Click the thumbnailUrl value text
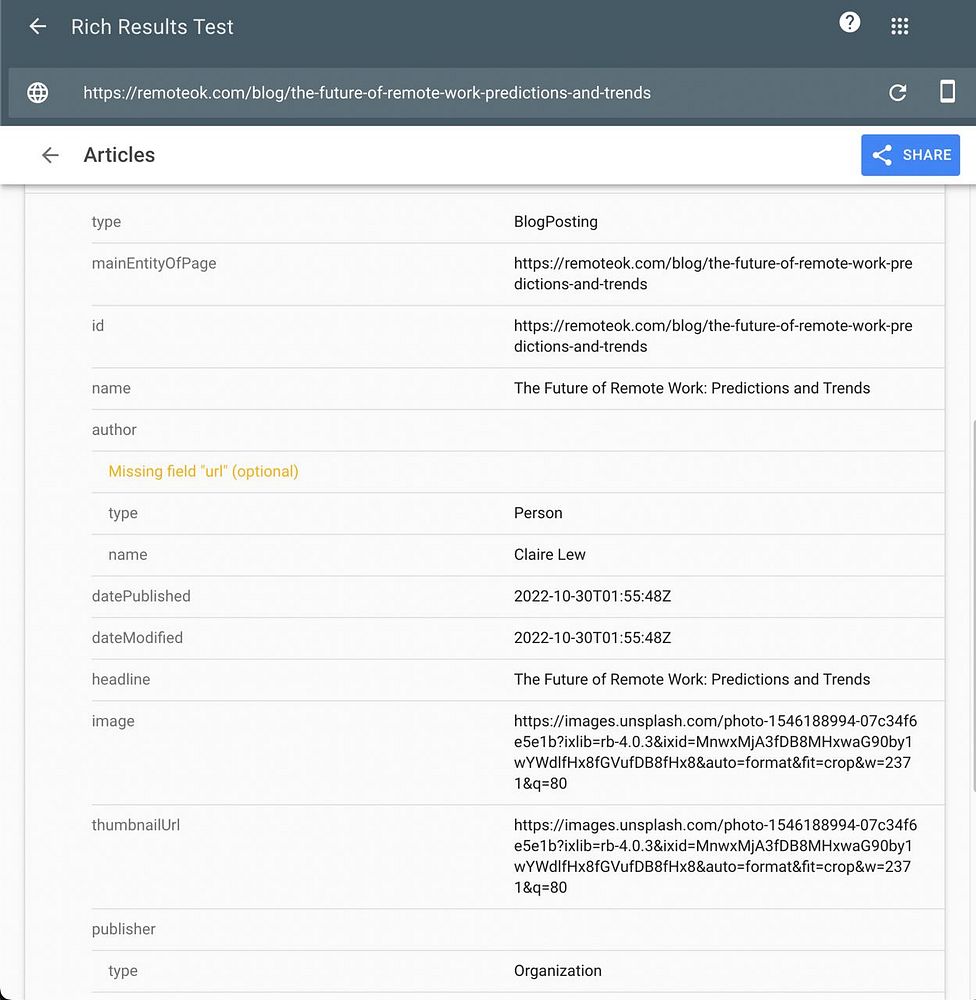The width and height of the screenshot is (976, 1000). [x=715, y=856]
